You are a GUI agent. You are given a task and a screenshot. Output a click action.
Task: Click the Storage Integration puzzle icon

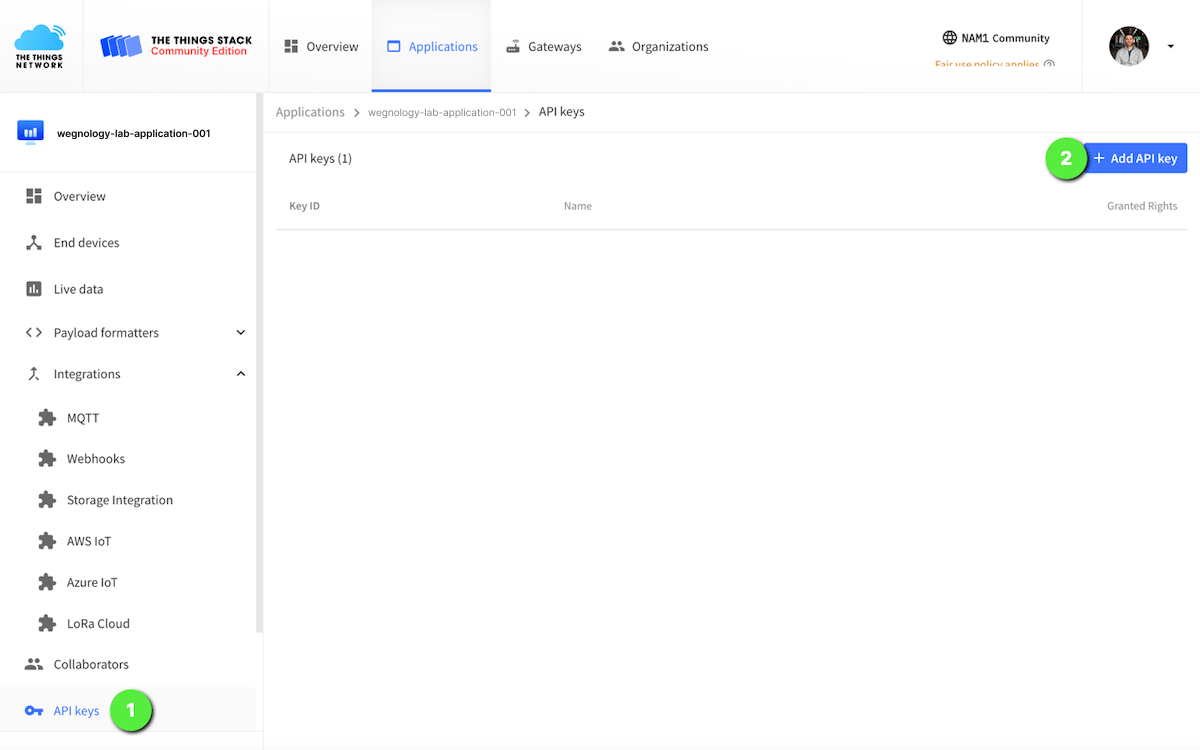47,500
